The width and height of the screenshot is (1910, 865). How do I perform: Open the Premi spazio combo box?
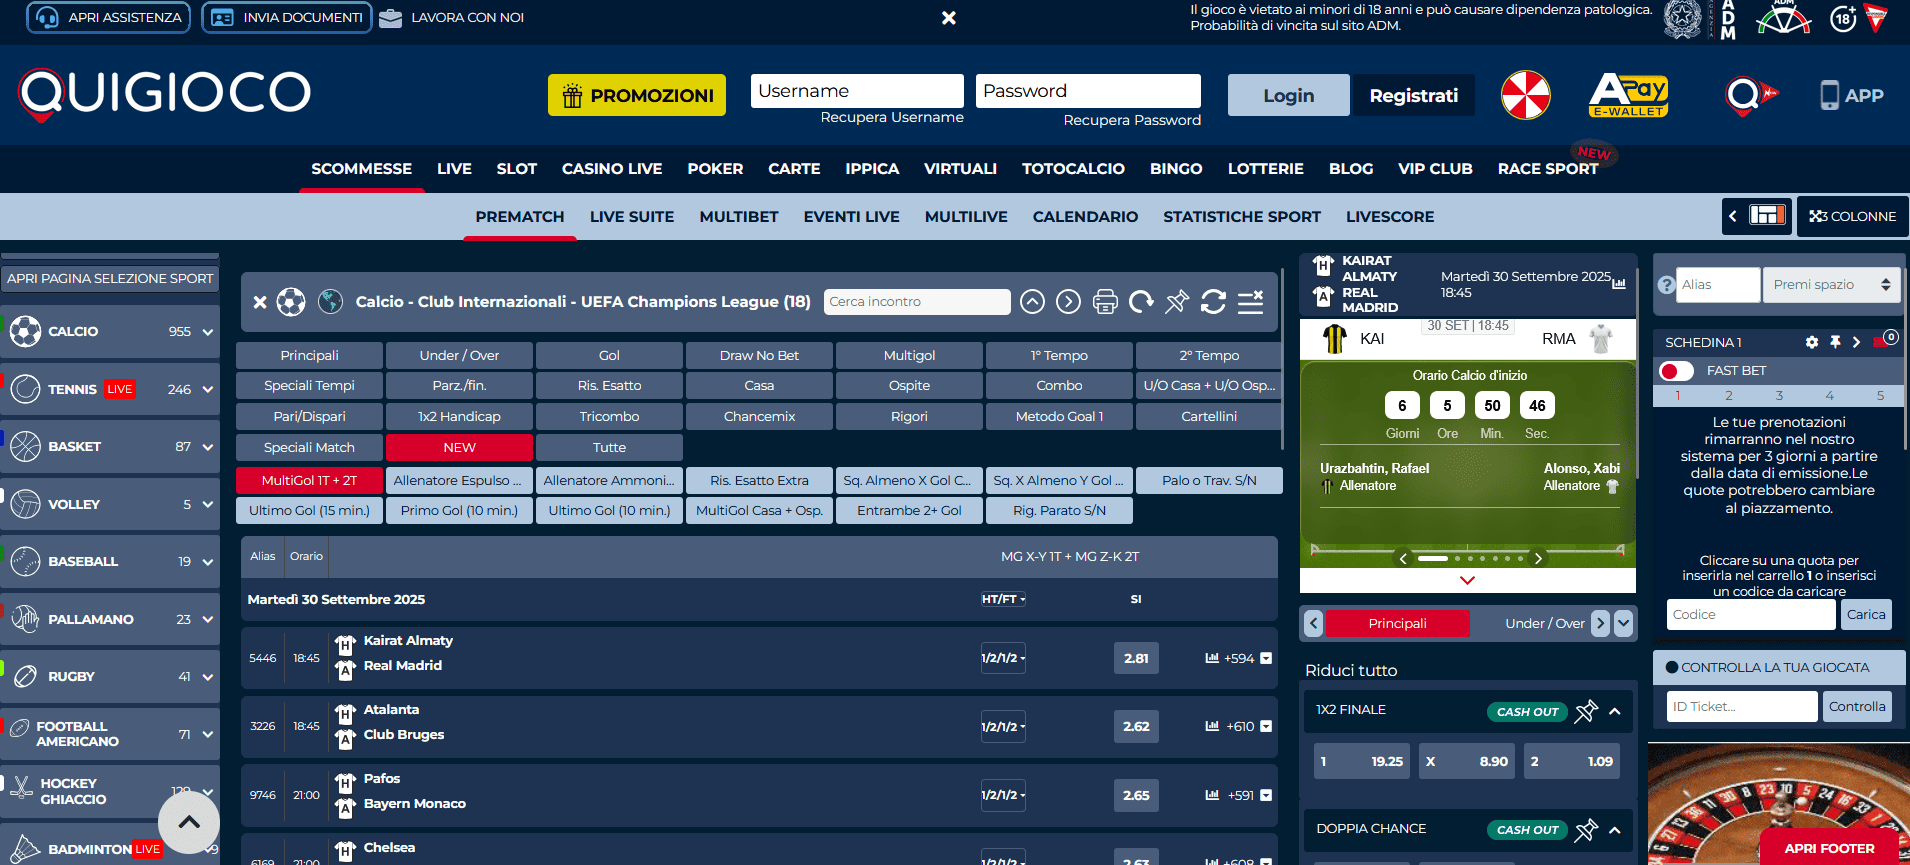[x=1832, y=285]
